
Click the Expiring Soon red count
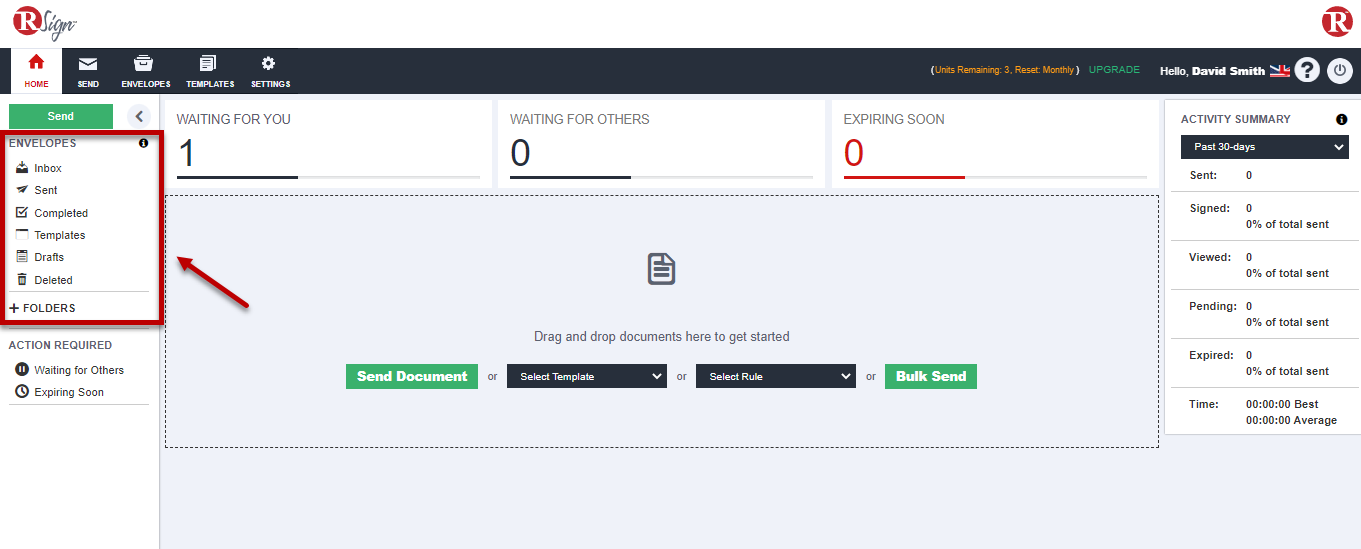point(854,154)
